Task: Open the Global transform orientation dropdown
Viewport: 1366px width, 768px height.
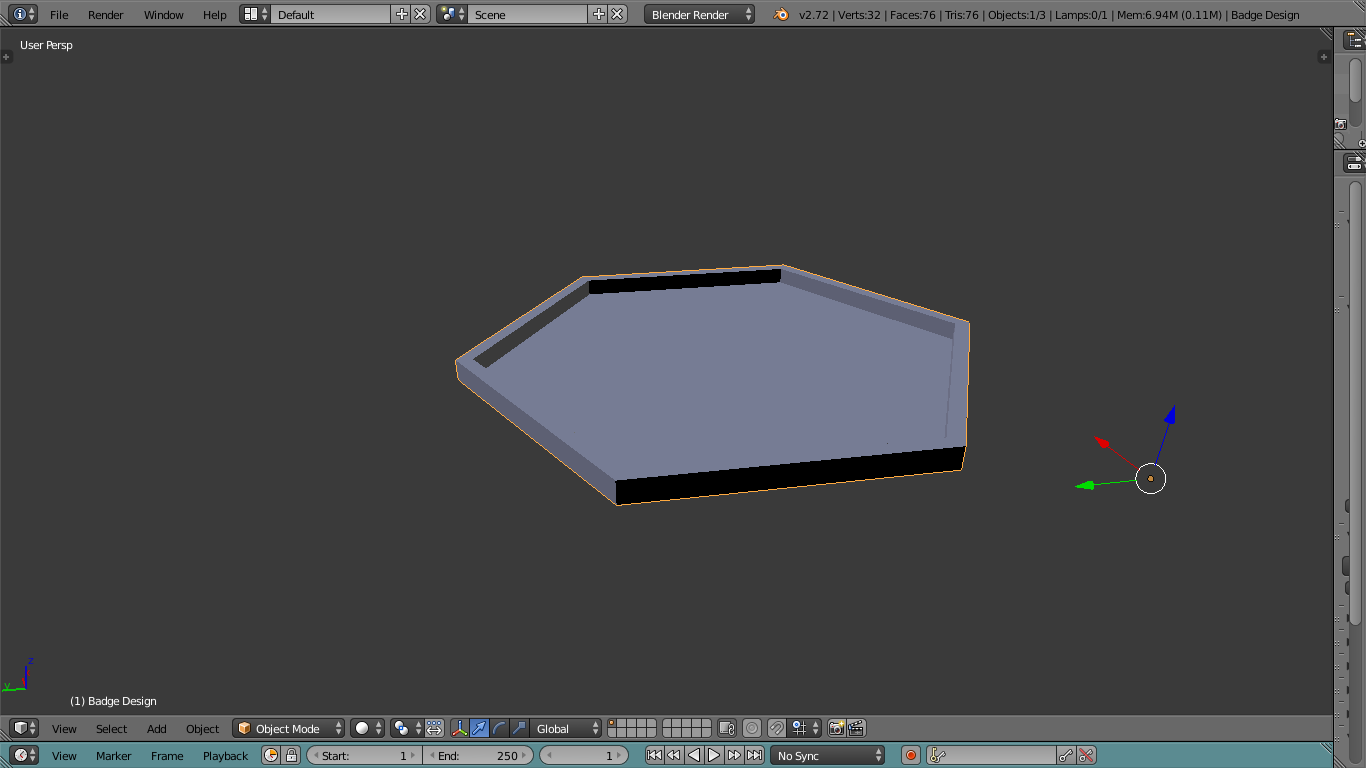Action: (566, 728)
